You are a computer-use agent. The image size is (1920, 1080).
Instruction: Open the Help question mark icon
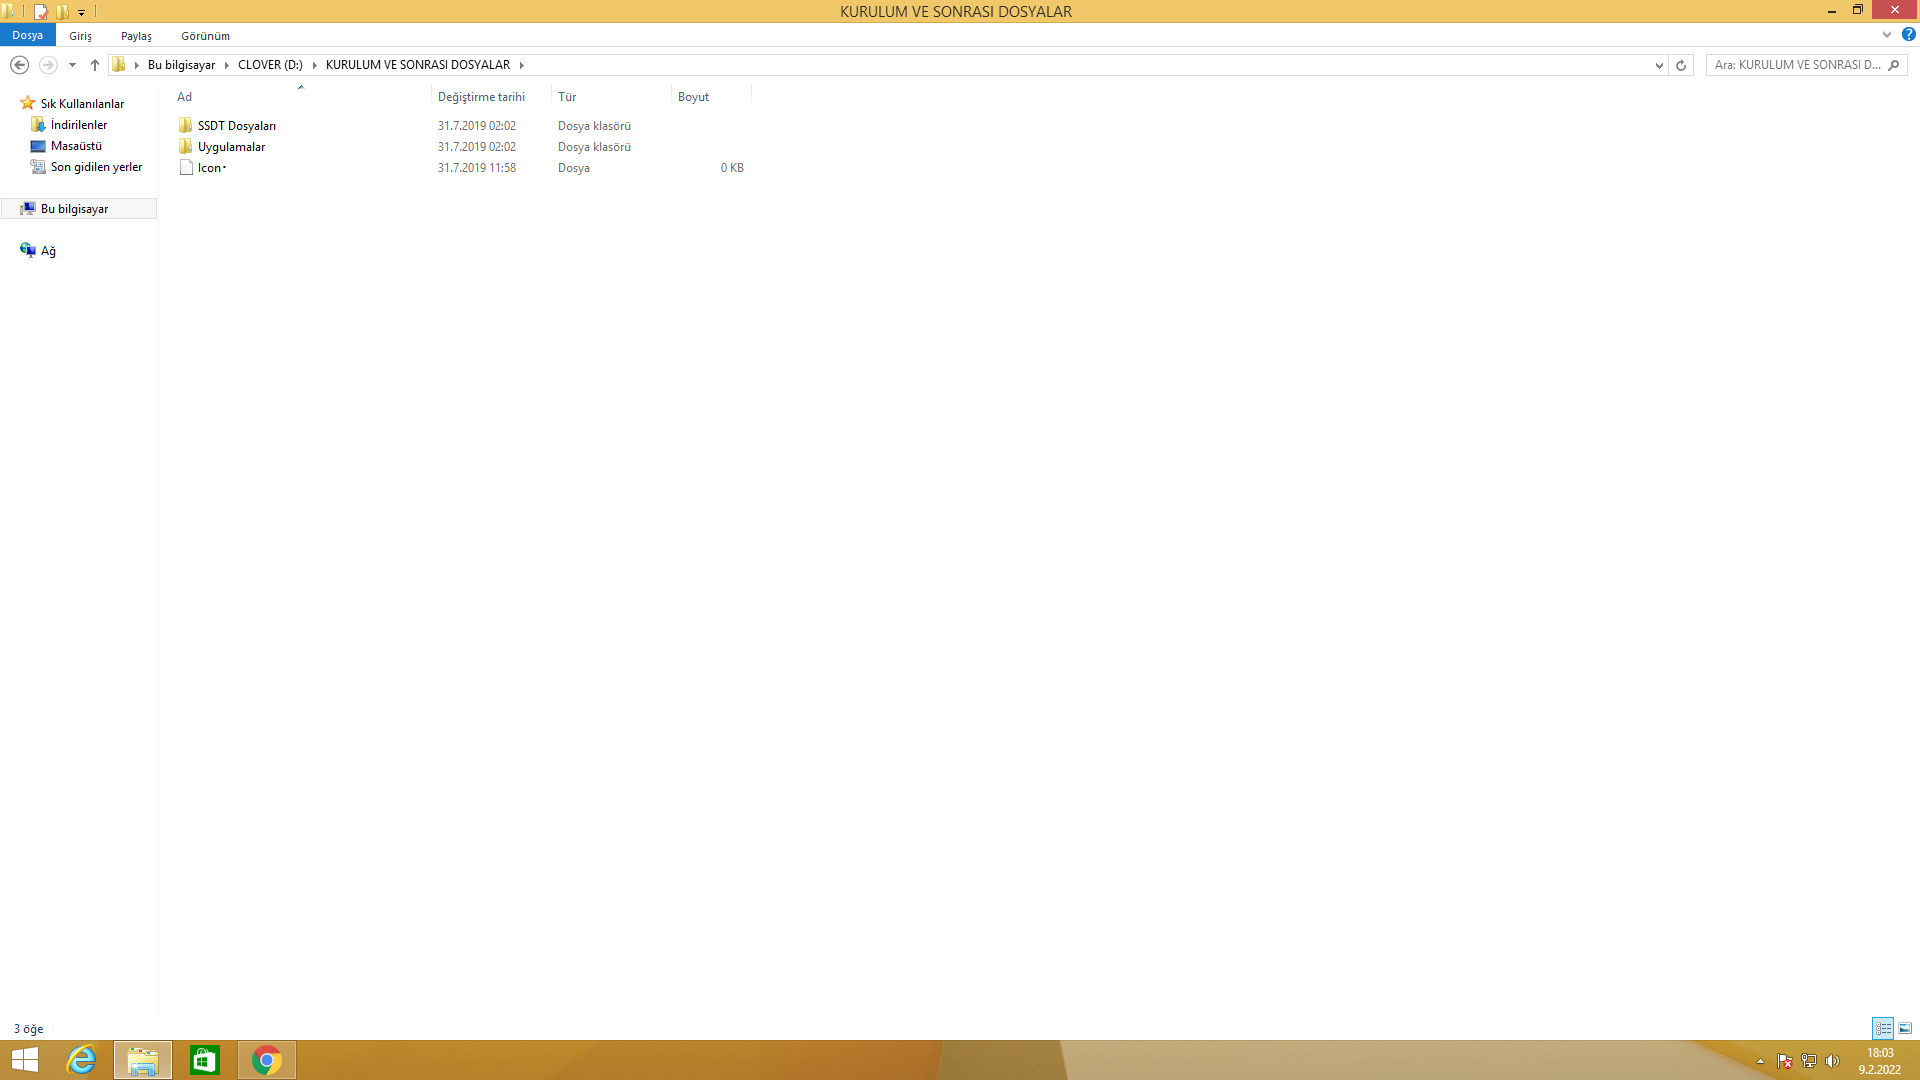point(1908,35)
